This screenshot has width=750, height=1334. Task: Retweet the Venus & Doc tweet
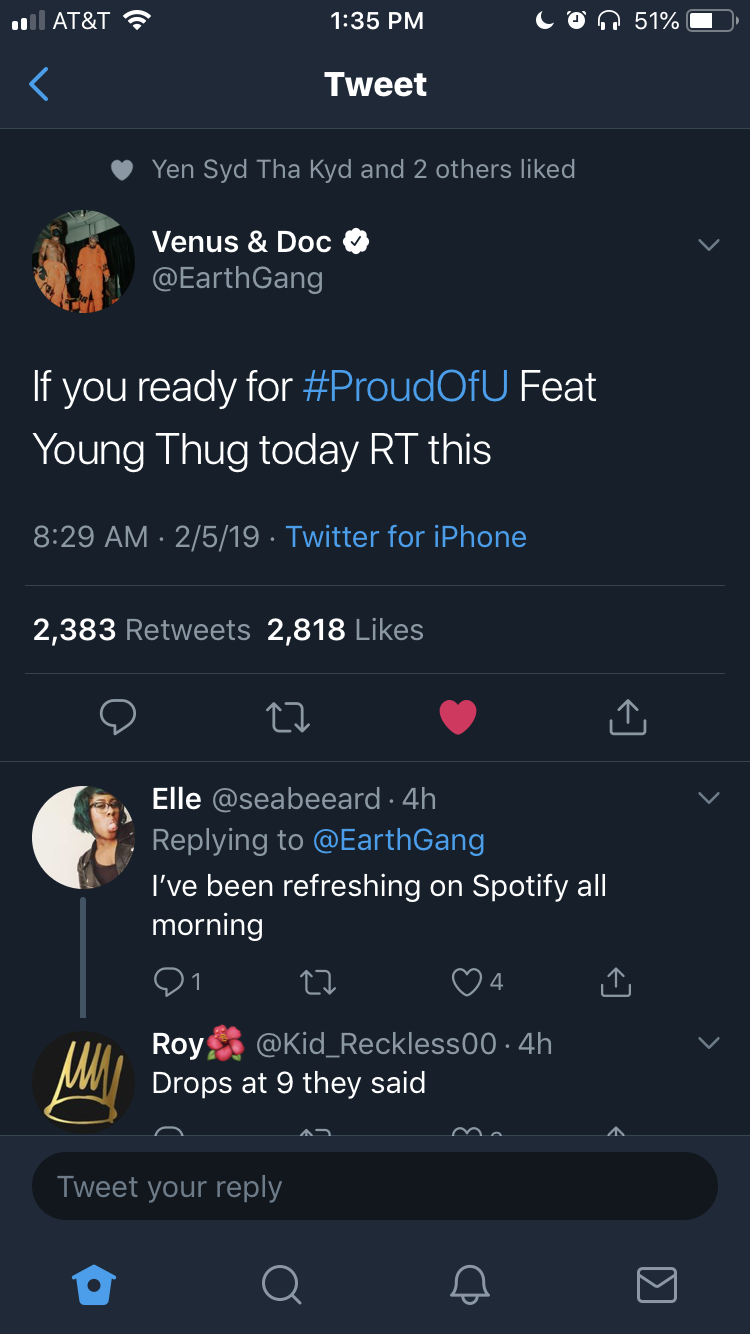click(288, 716)
